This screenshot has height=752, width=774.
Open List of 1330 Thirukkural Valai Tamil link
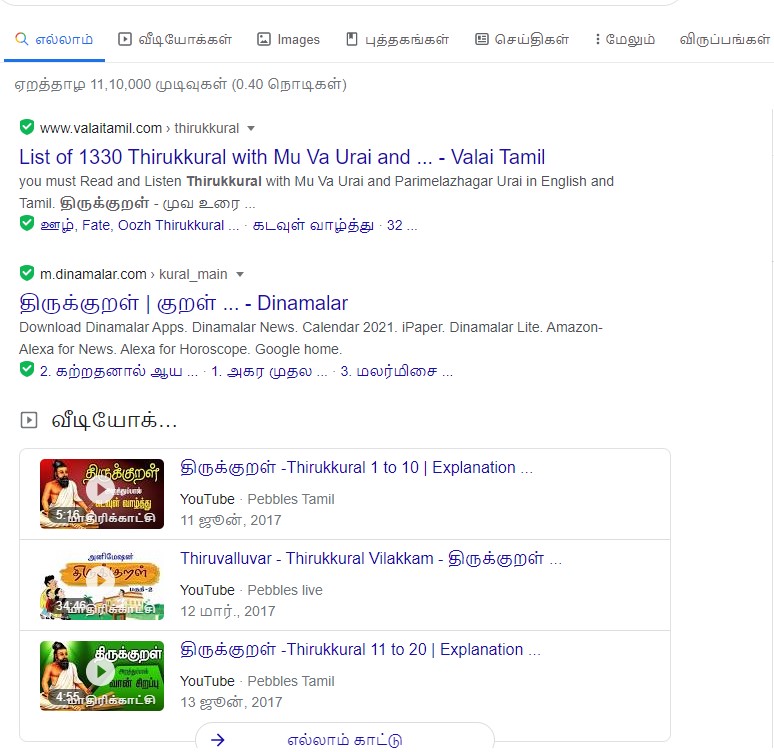click(282, 157)
